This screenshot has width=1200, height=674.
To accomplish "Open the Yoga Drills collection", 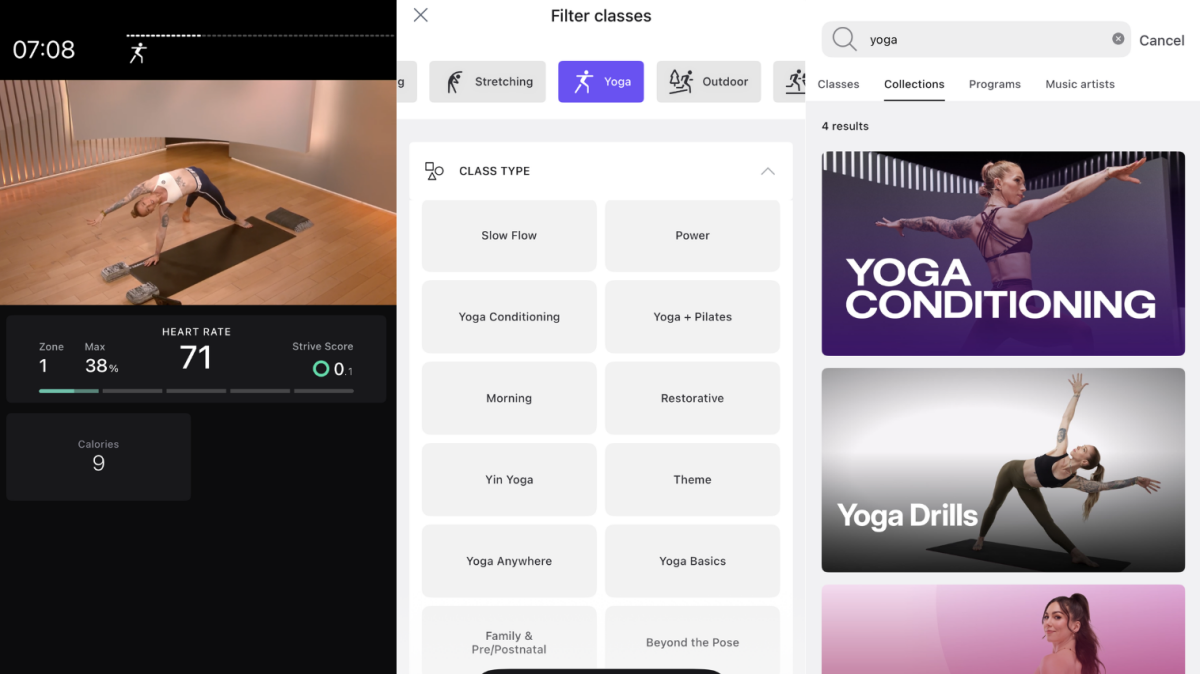I will 1003,470.
